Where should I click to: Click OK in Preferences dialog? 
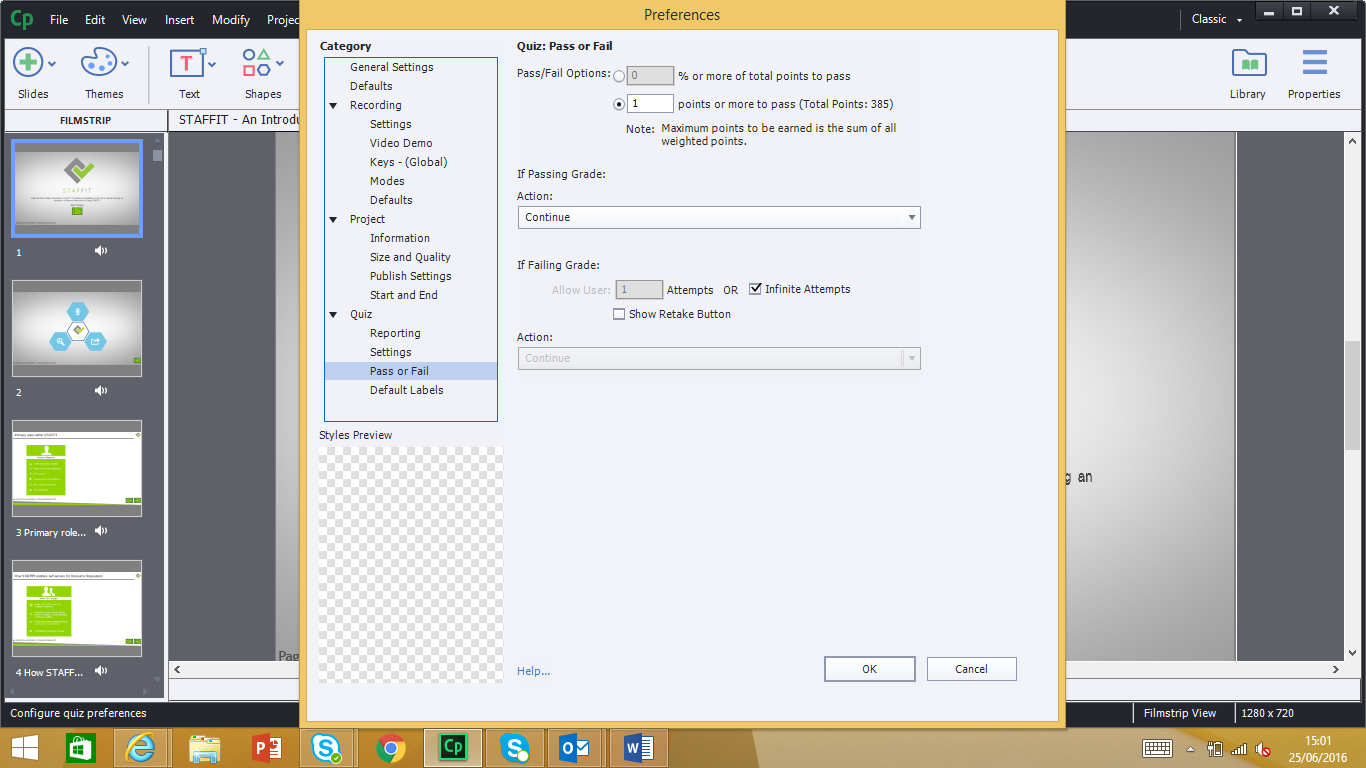point(870,669)
